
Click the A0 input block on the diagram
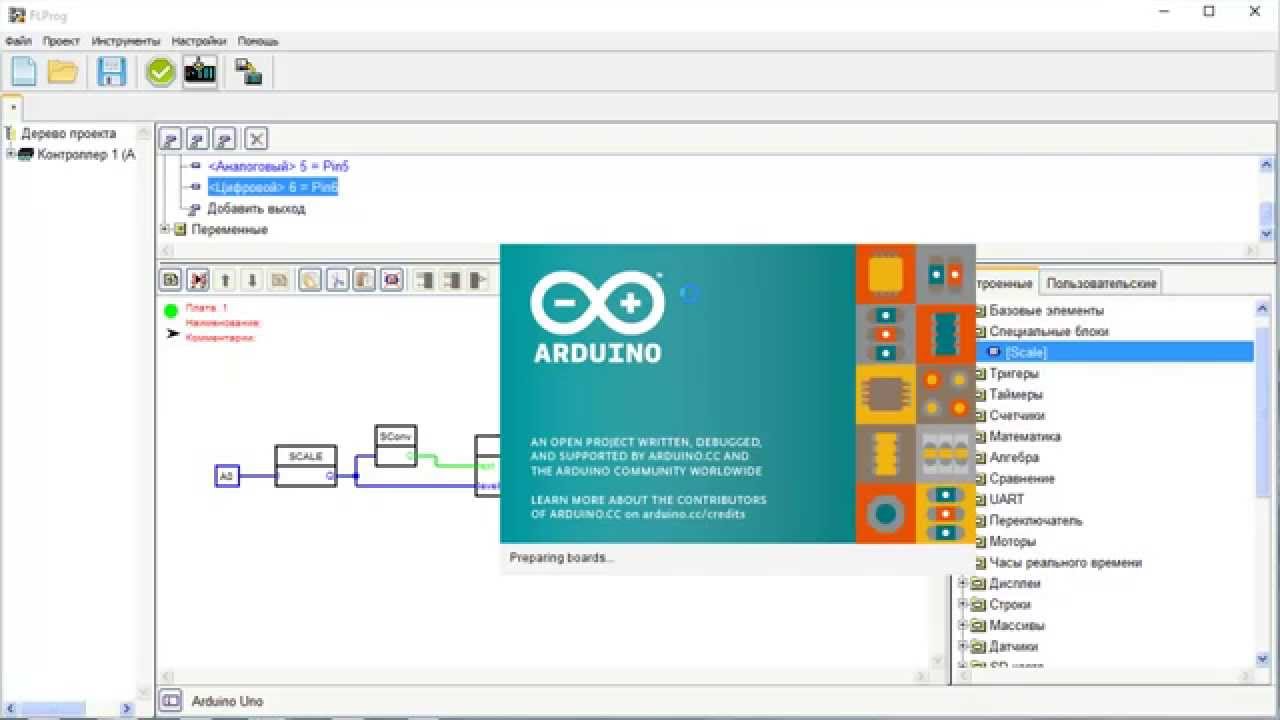(227, 476)
